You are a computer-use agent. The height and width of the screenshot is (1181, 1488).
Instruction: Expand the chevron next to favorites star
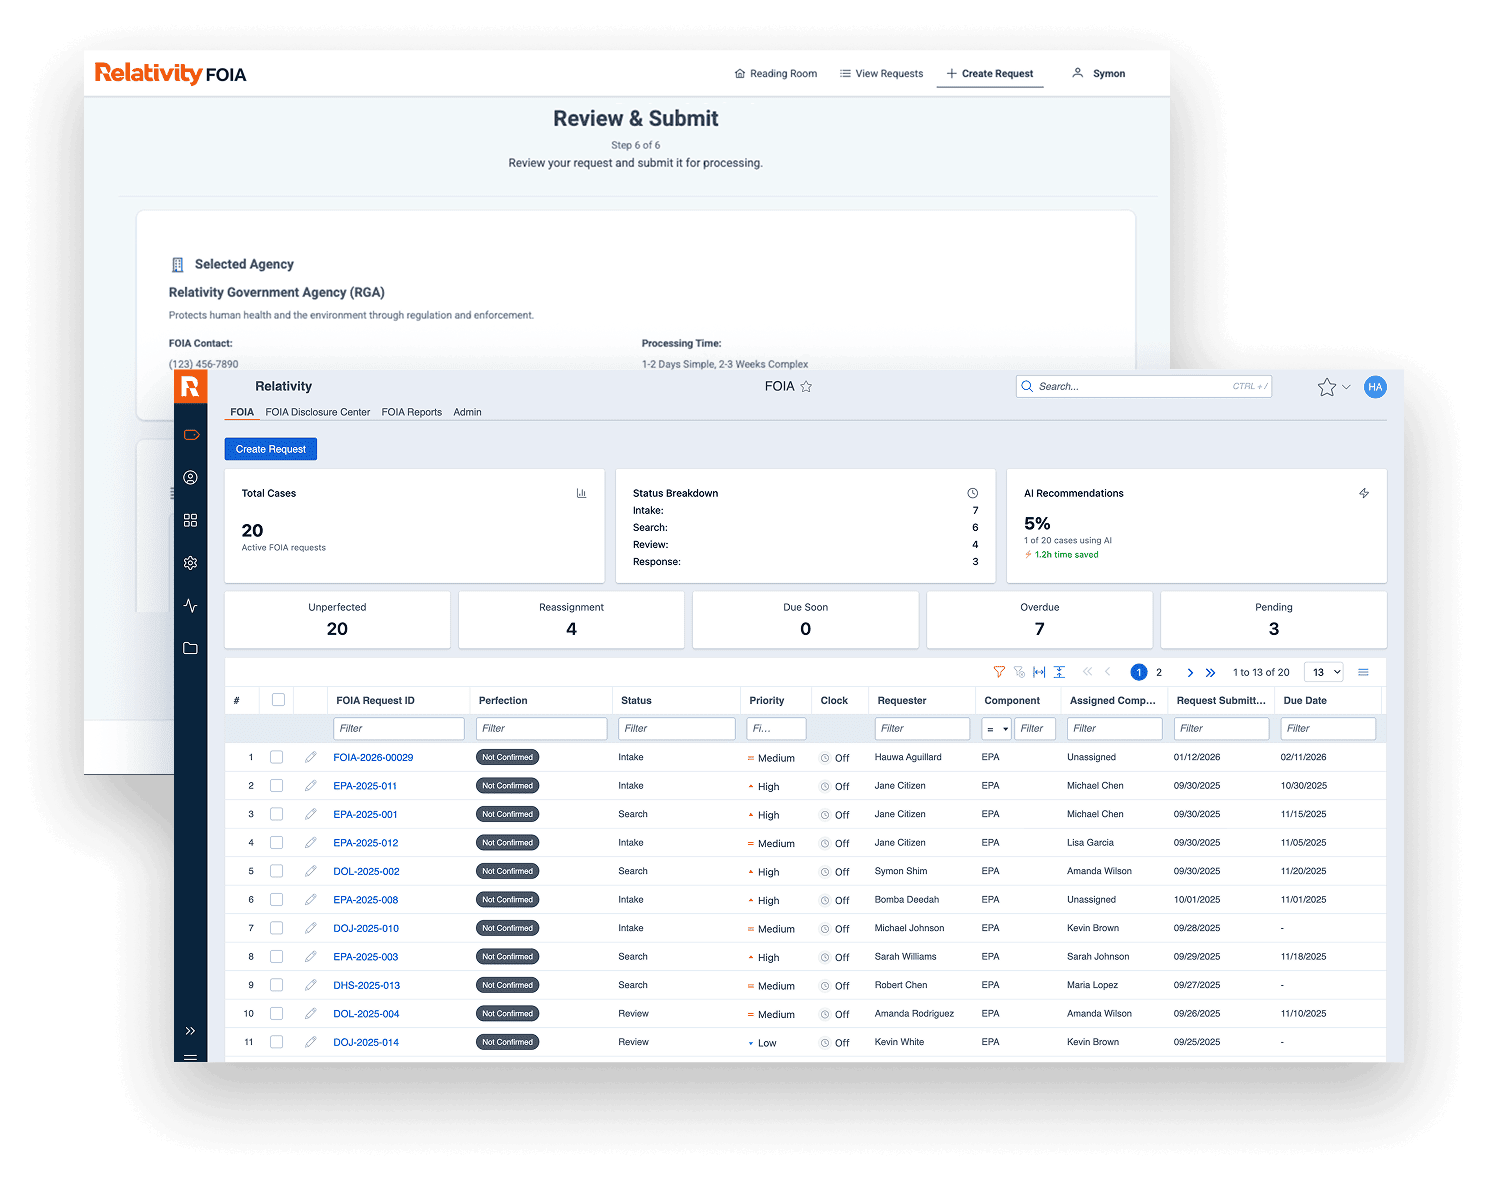pyautogui.click(x=1346, y=387)
